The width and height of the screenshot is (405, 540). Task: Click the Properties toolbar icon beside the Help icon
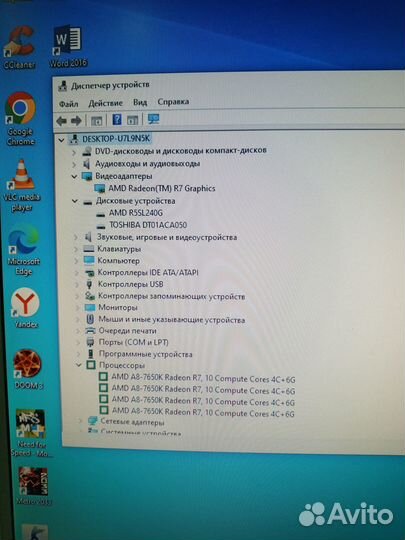(x=132, y=120)
